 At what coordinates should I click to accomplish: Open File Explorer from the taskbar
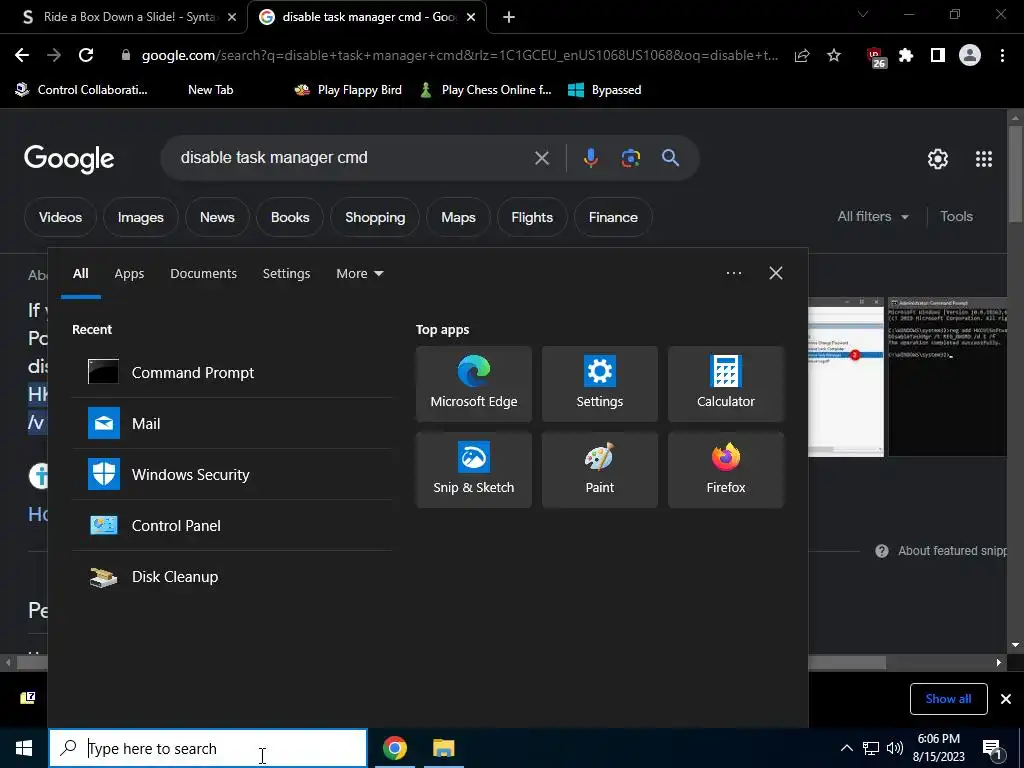tap(443, 748)
